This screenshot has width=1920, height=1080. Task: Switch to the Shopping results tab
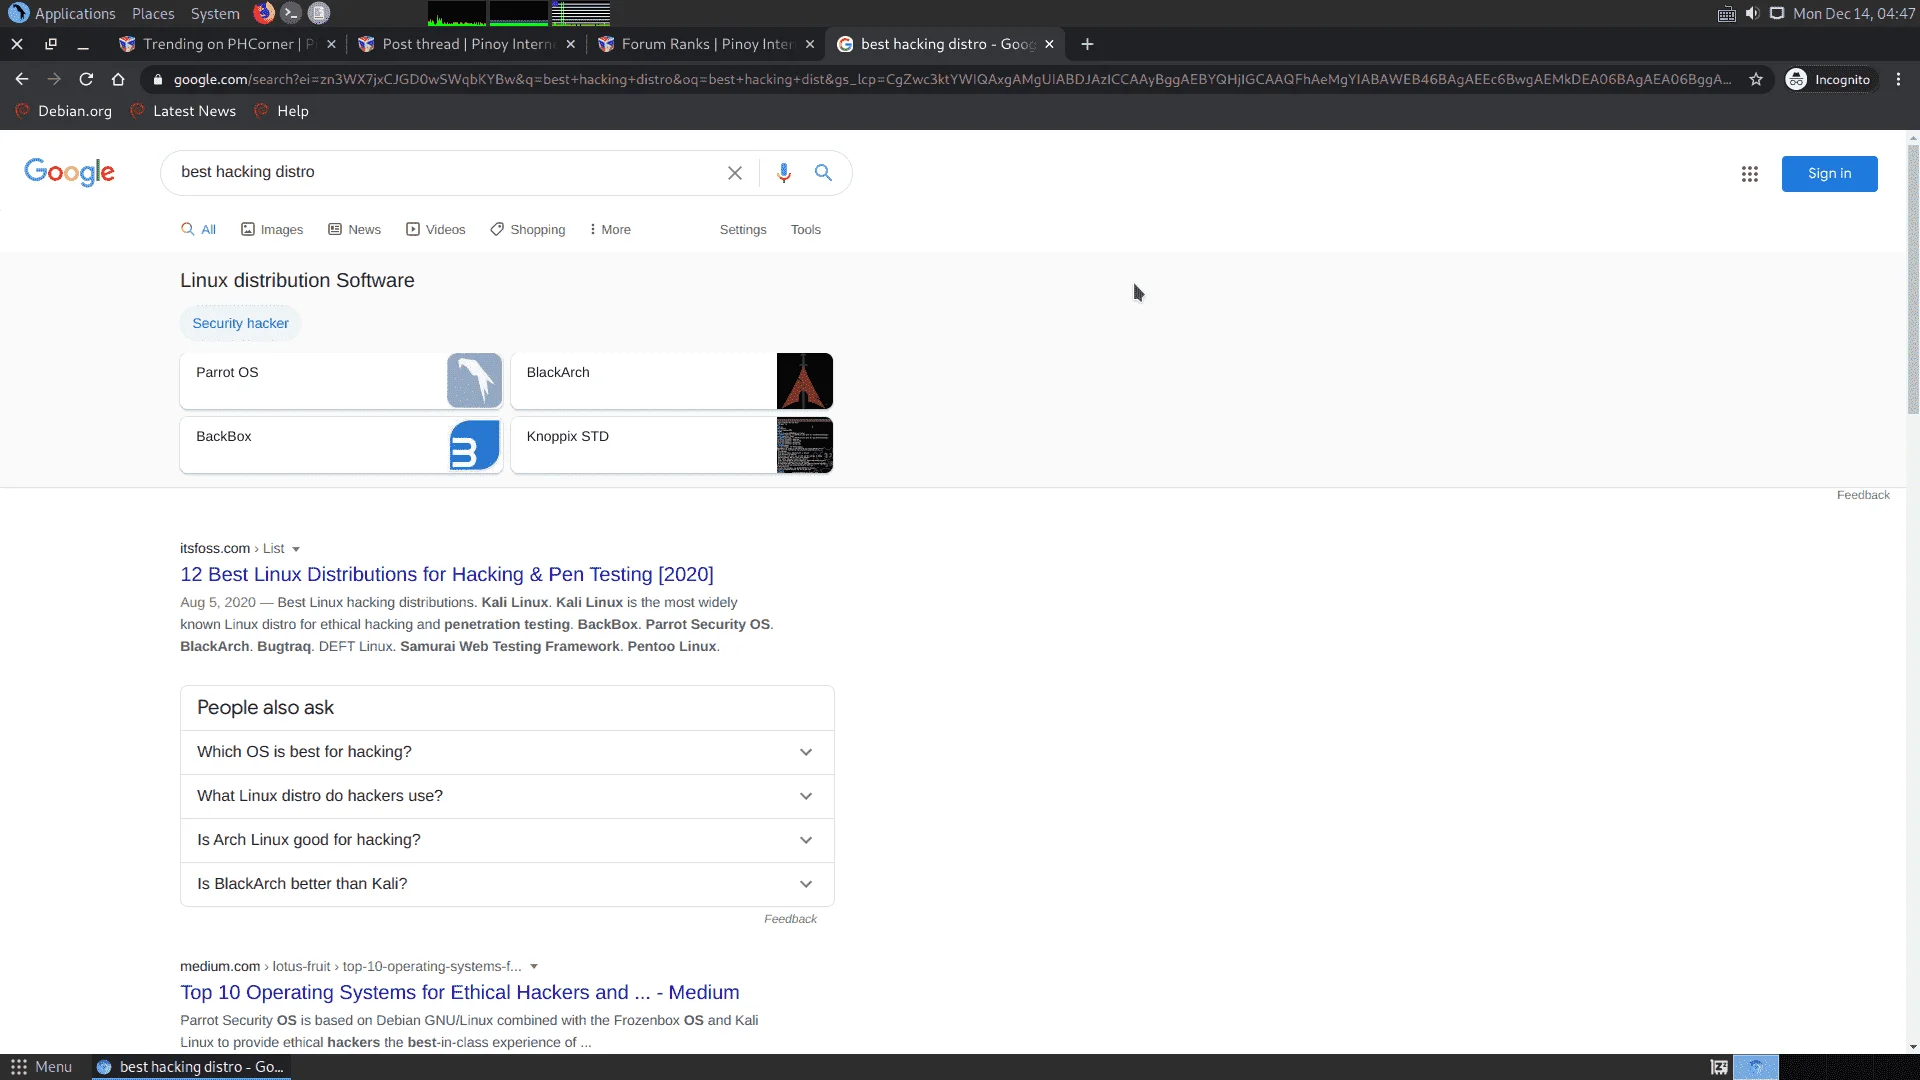coord(528,229)
